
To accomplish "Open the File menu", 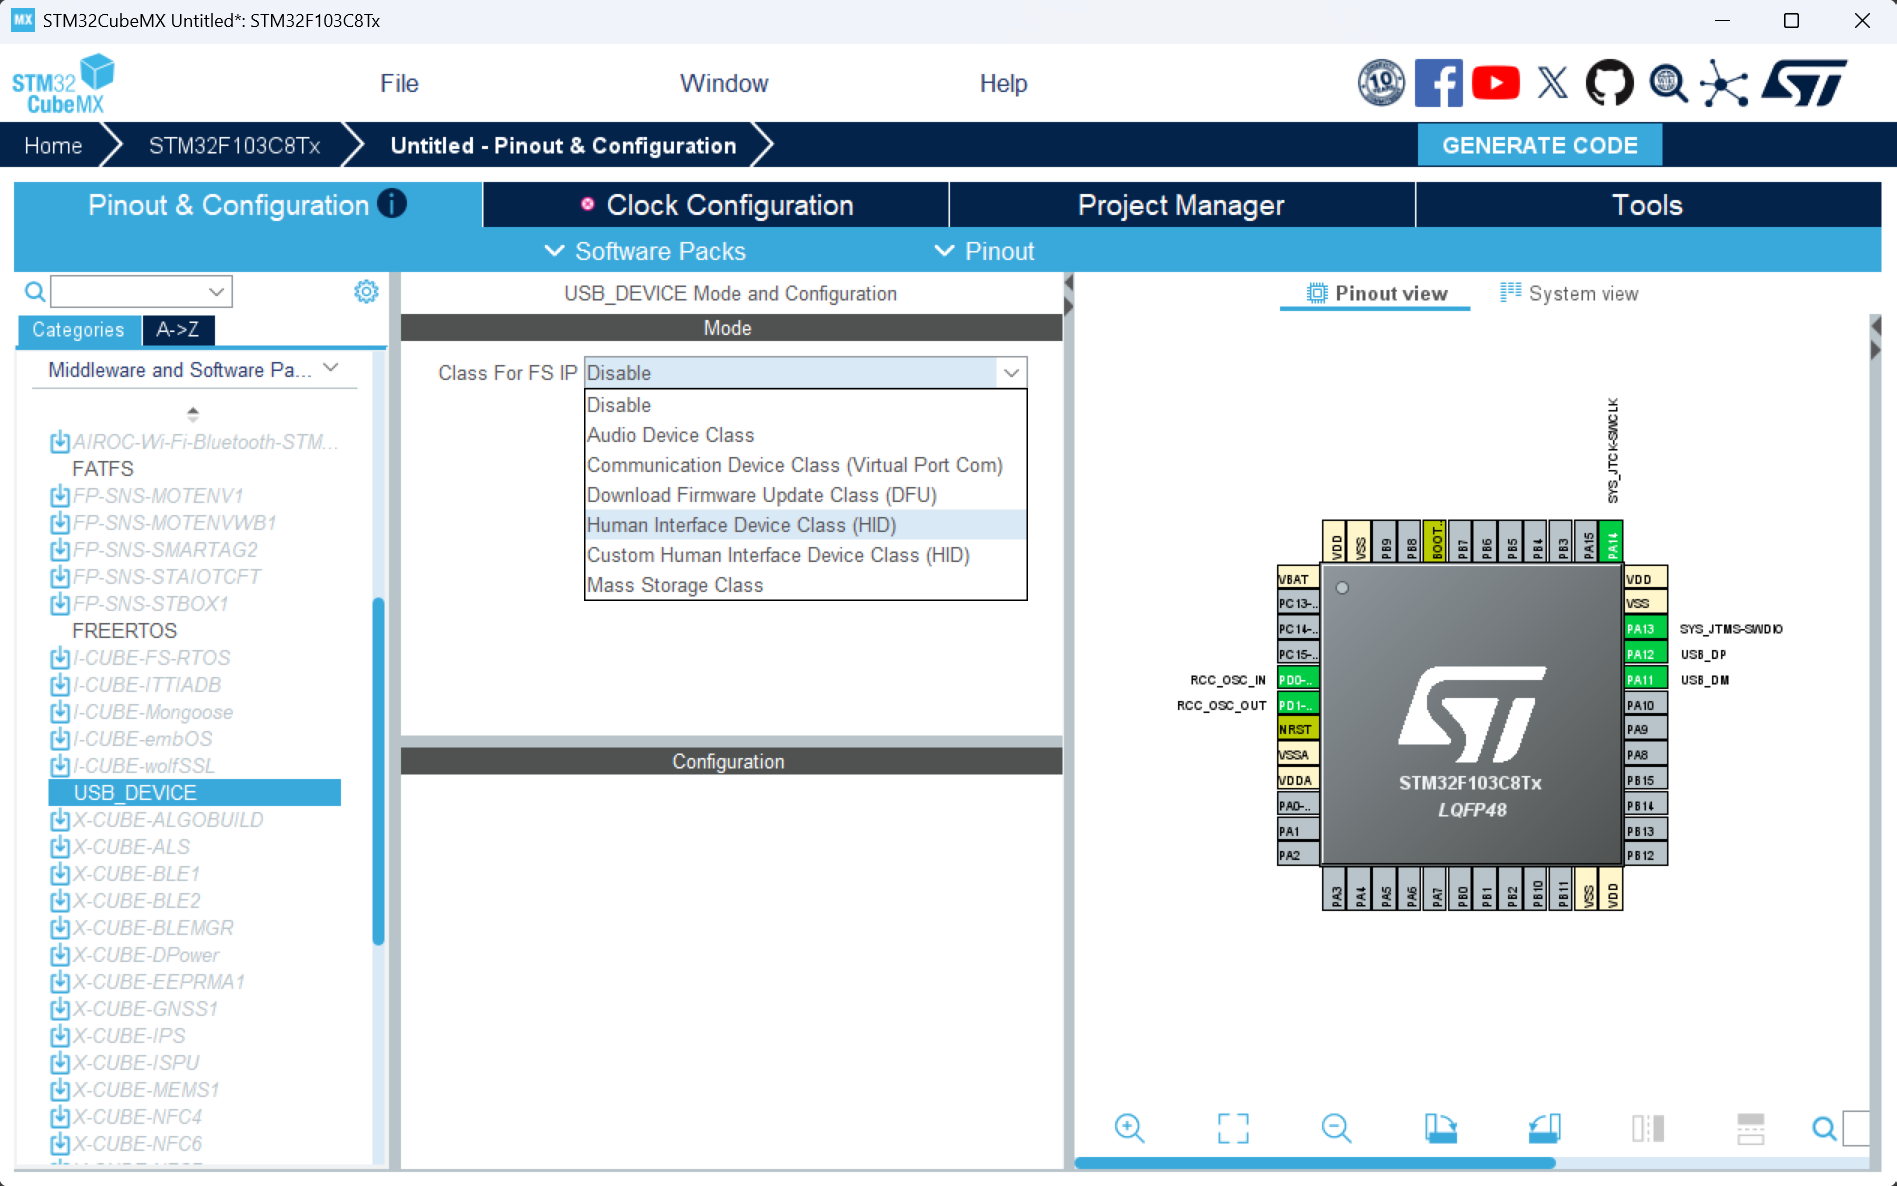I will pos(399,83).
